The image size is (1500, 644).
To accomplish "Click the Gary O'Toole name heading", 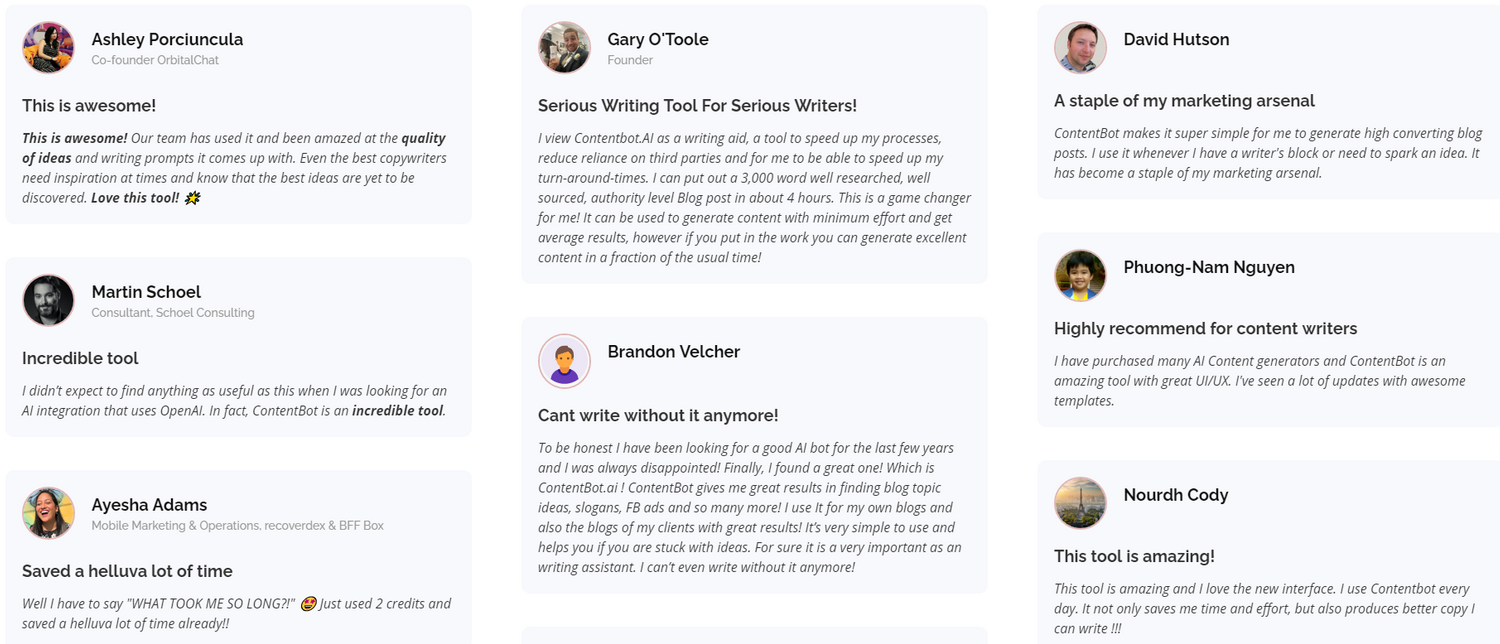I will click(658, 39).
